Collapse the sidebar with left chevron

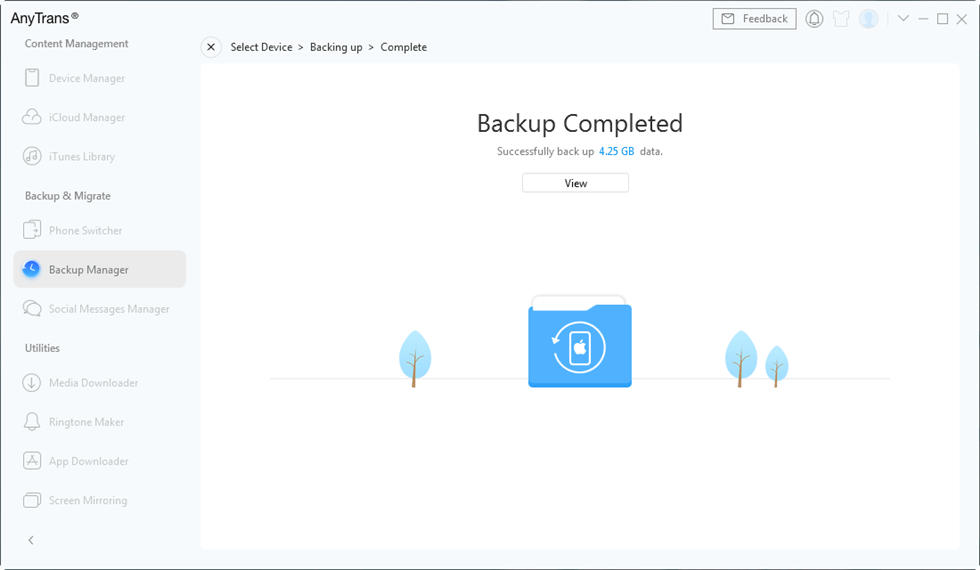(x=31, y=540)
